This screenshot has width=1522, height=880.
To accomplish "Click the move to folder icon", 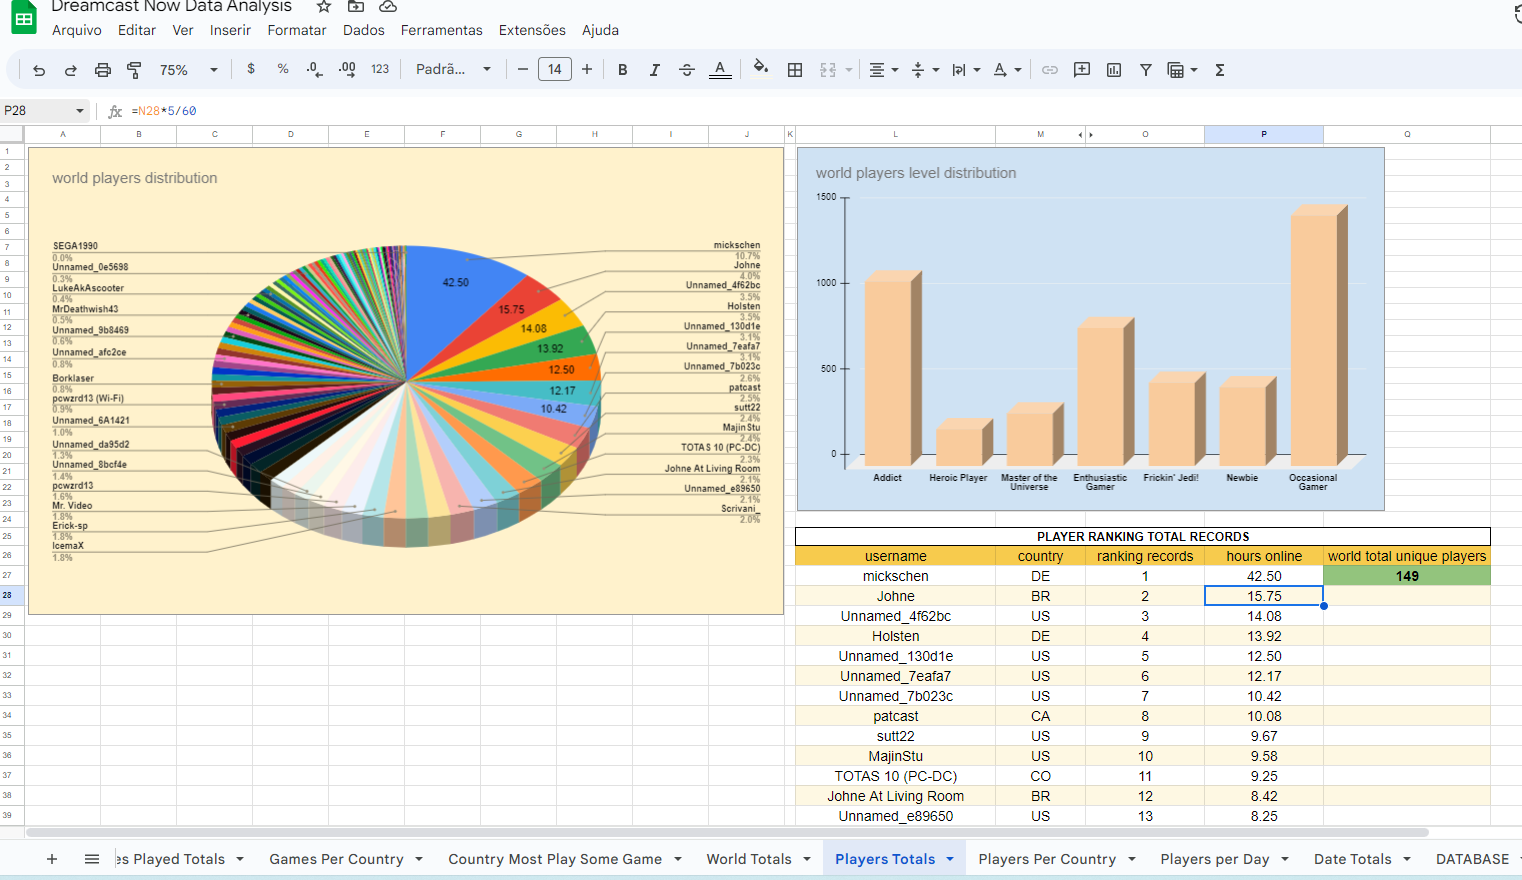I will (356, 6).
